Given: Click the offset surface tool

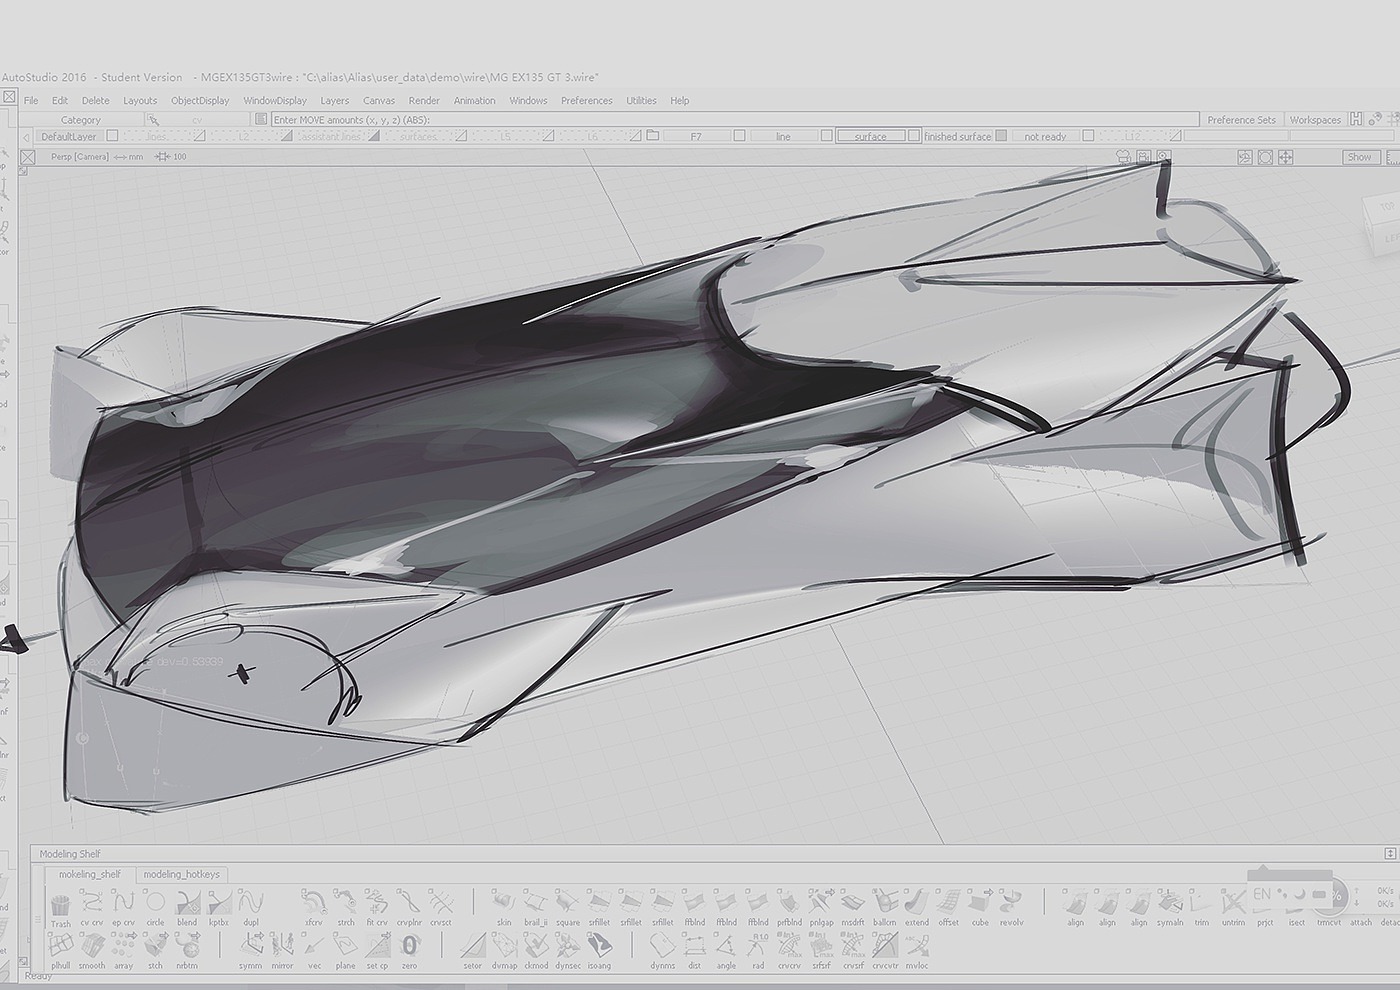Looking at the screenshot, I should pyautogui.click(x=948, y=904).
